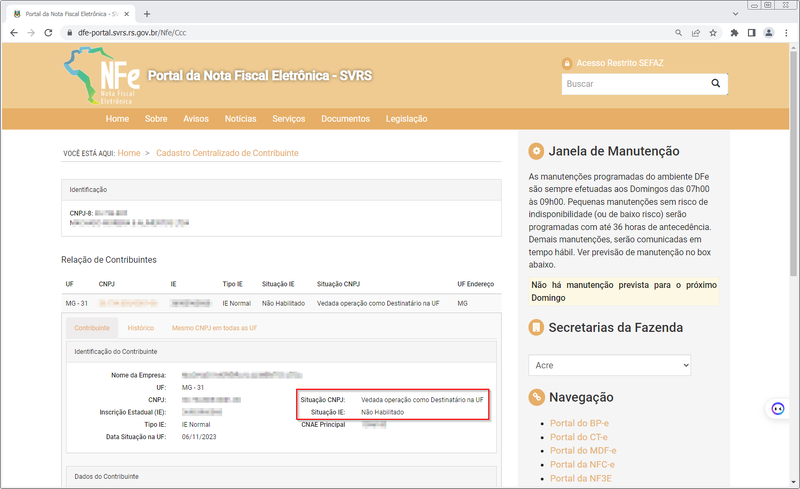Open Portal da NFC-e link
The image size is (800, 489).
(x=582, y=464)
